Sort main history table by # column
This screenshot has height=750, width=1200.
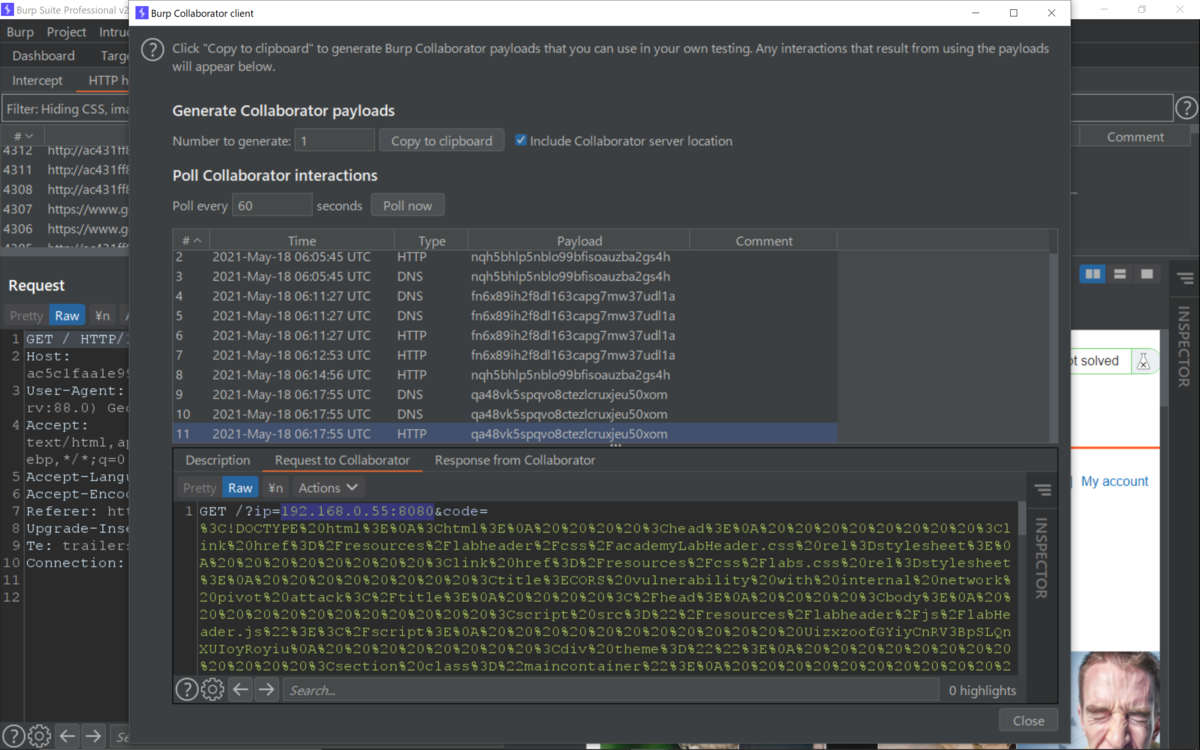pos(22,136)
